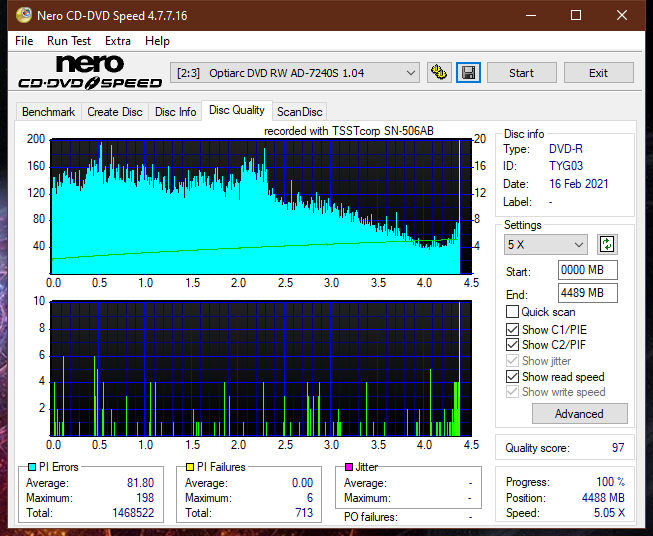The image size is (653, 536).
Task: Click the PI Errors upper graph
Action: click(x=261, y=207)
